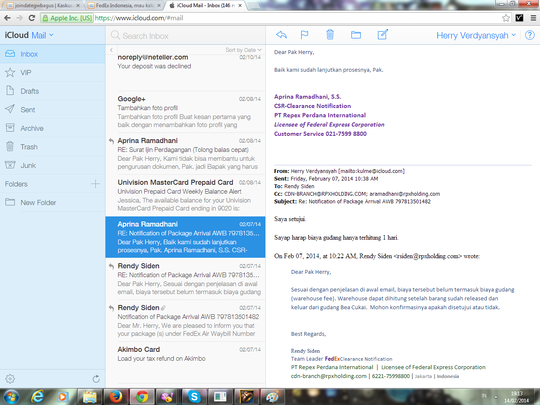Screen dimensions: 540x405
Task: Open Firefox from taskbar
Action: point(116,397)
